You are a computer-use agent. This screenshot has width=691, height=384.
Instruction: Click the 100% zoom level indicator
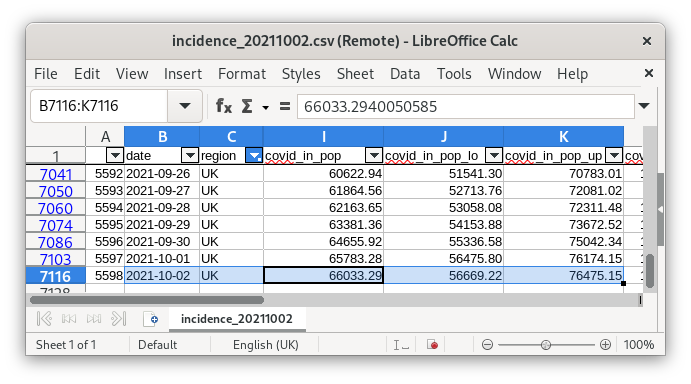639,344
